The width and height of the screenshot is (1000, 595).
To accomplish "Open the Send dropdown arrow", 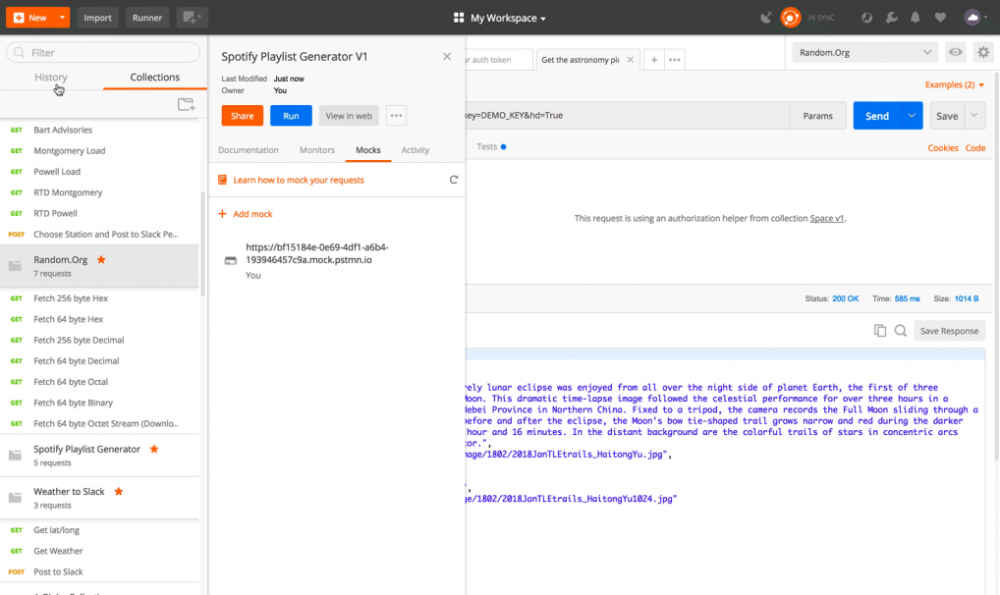I will tap(912, 115).
